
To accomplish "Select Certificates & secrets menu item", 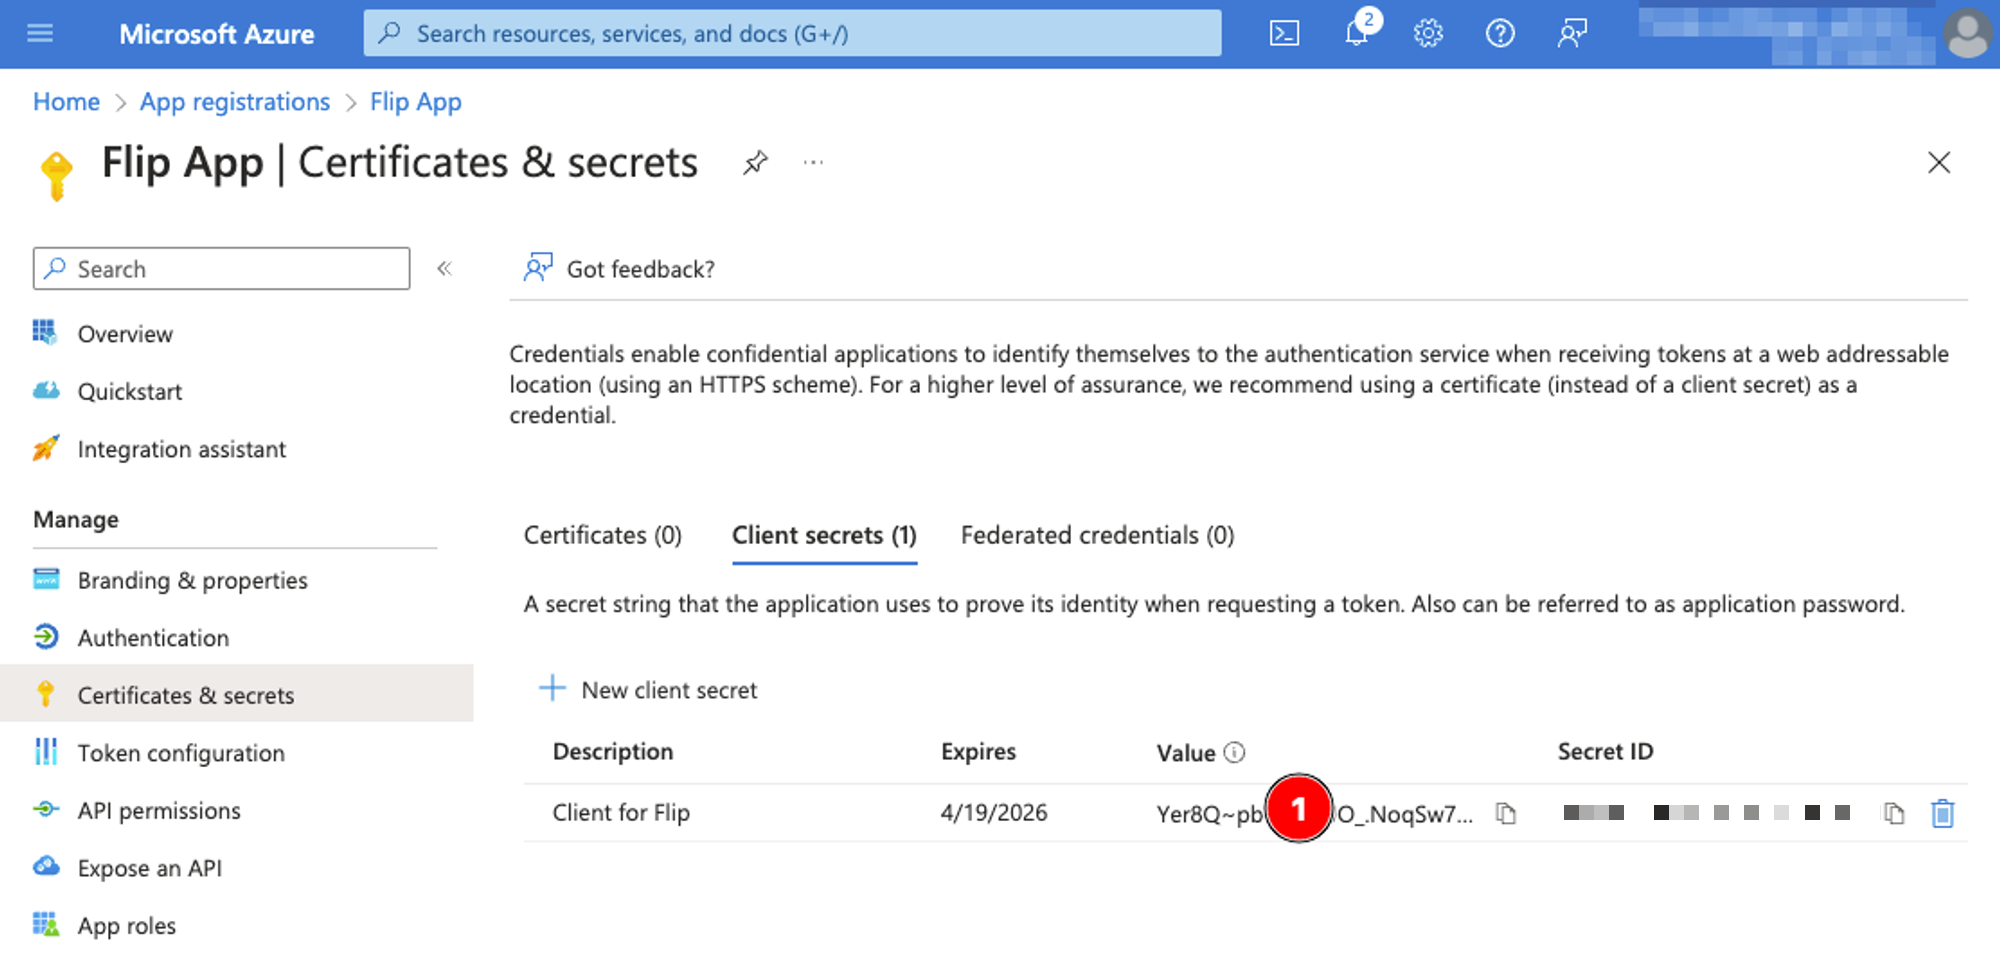I will click(x=236, y=694).
